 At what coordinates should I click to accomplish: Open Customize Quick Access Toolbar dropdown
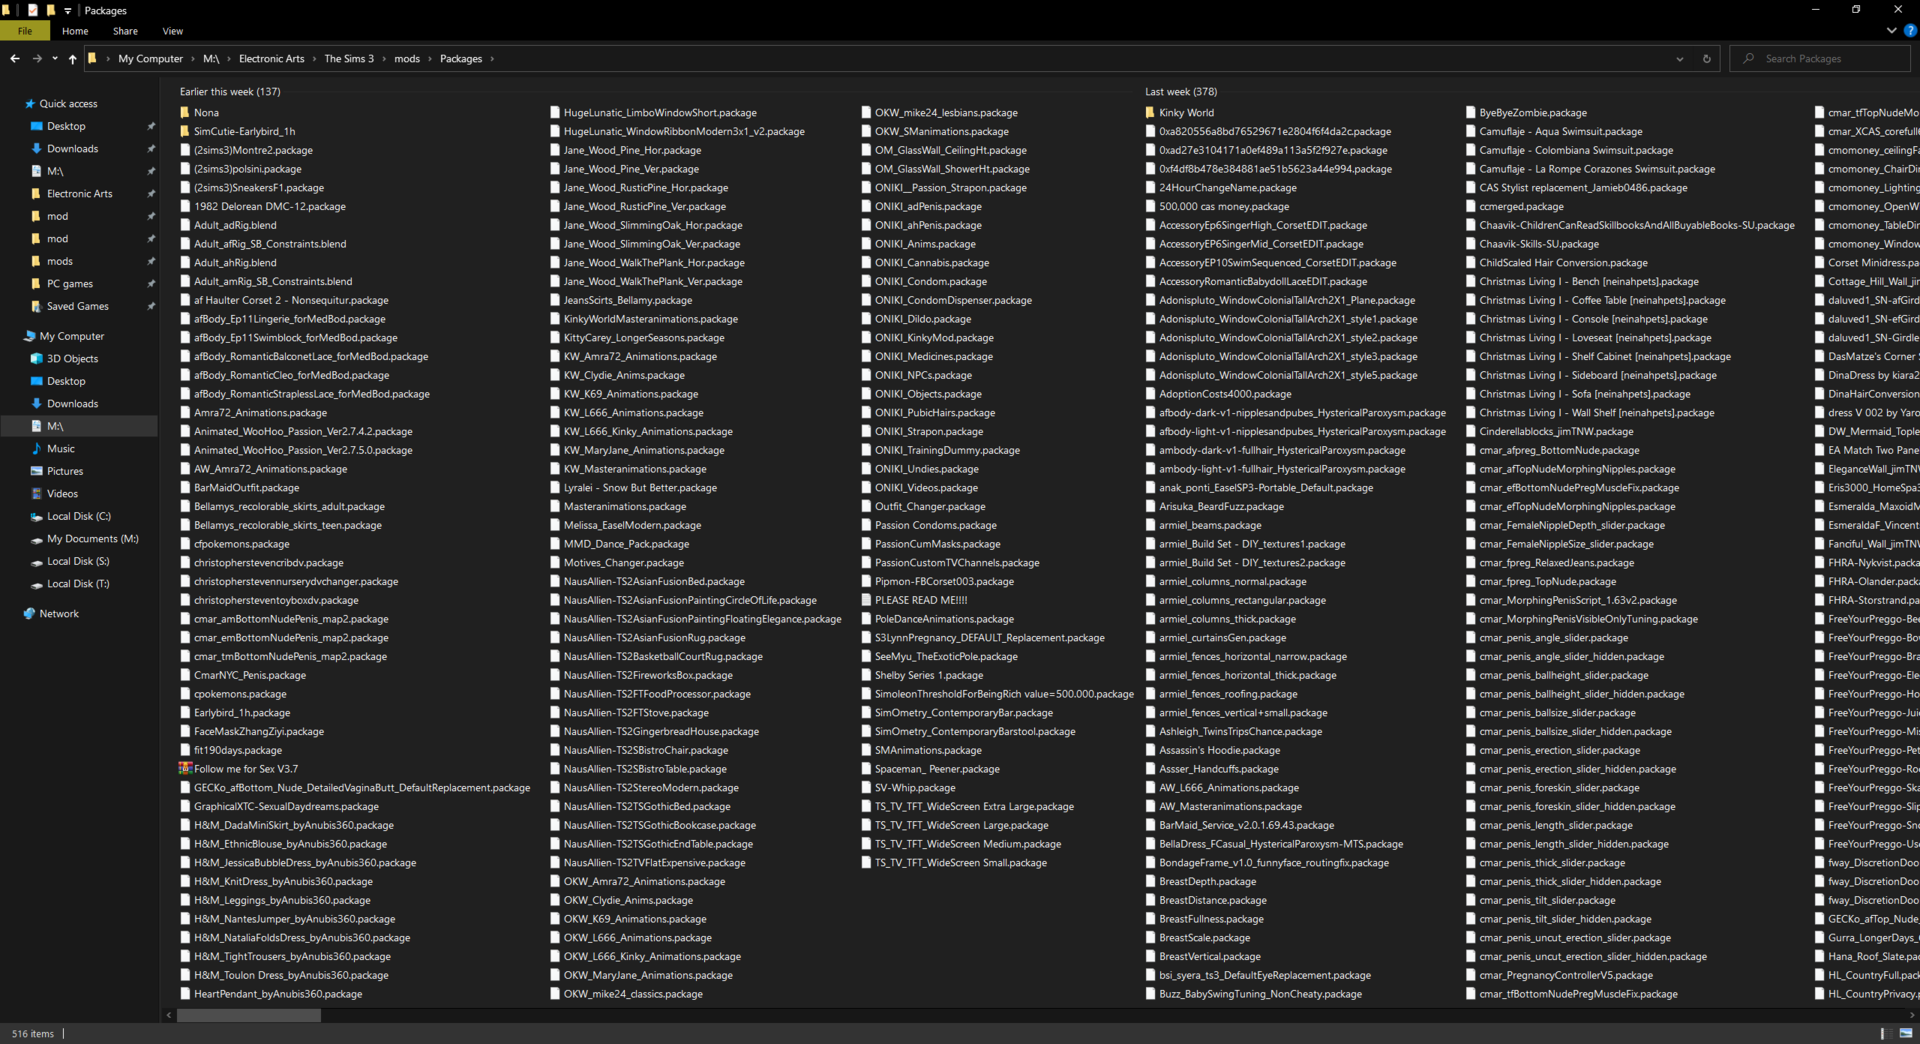point(68,10)
